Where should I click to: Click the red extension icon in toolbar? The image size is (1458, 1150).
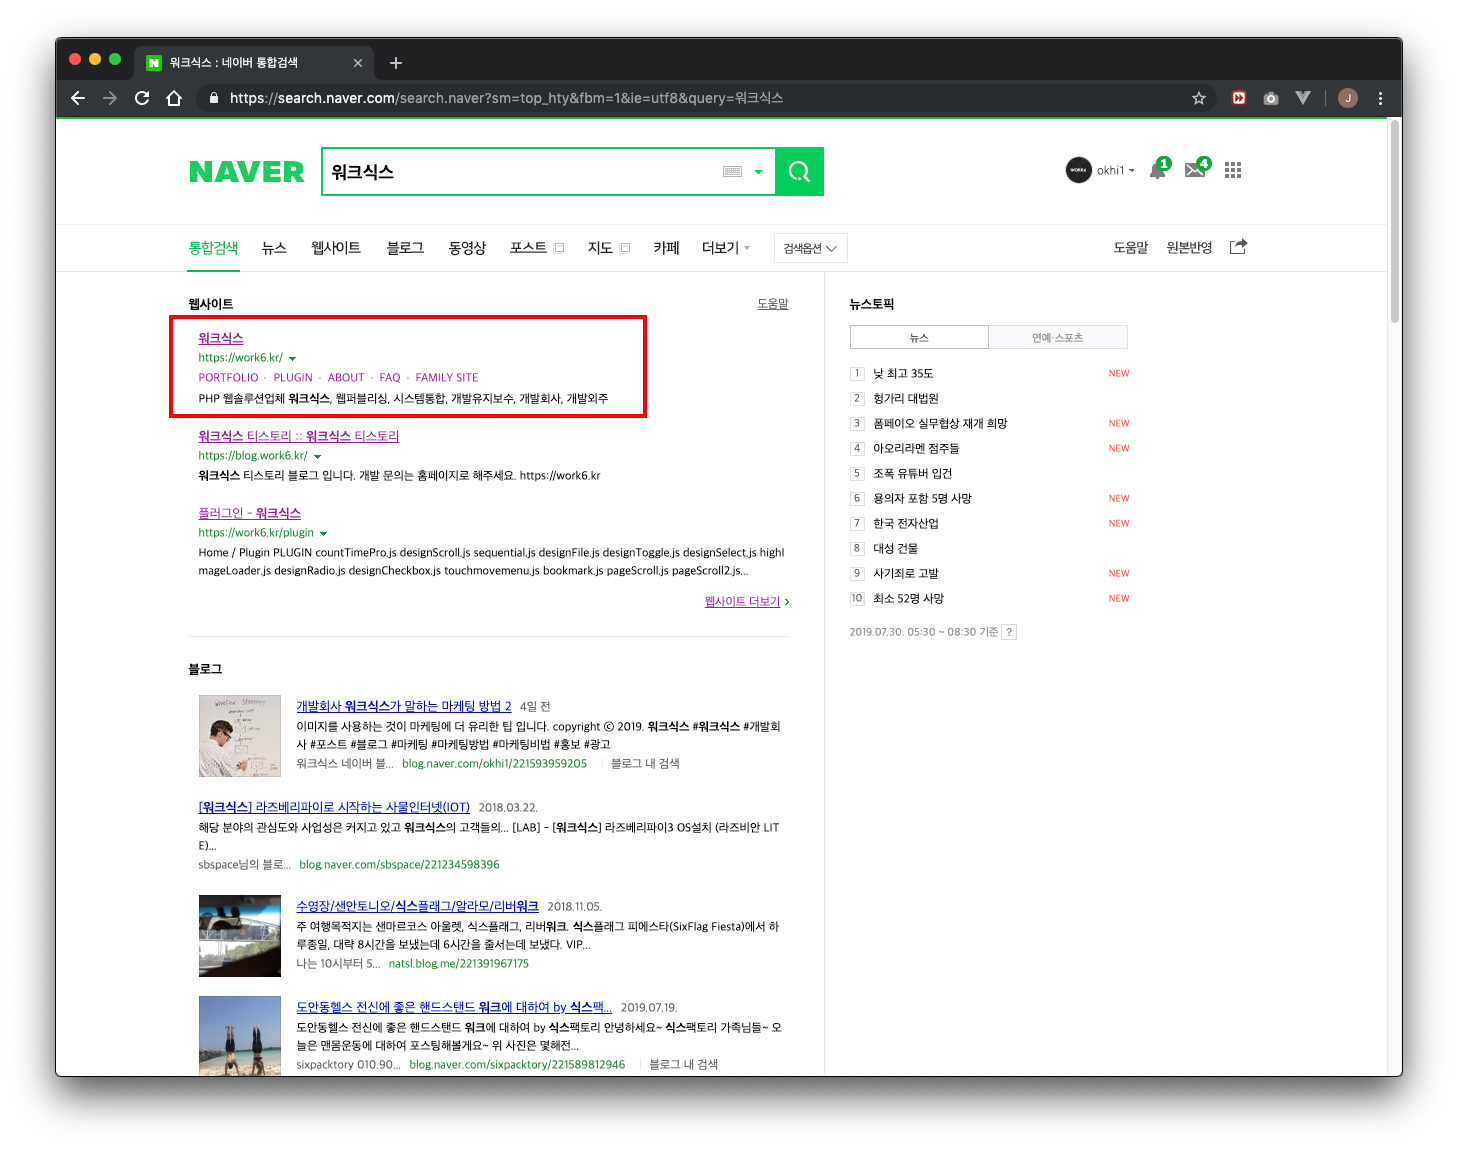click(1239, 98)
